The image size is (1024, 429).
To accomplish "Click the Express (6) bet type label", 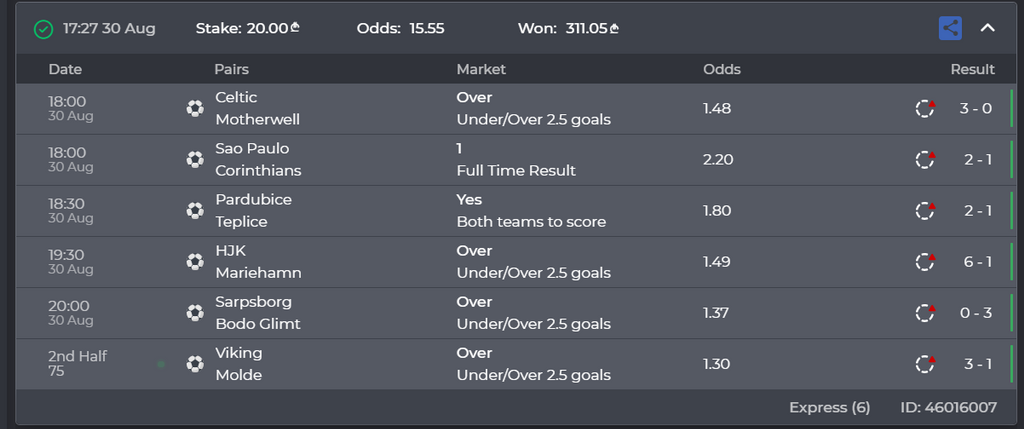I will coord(829,407).
